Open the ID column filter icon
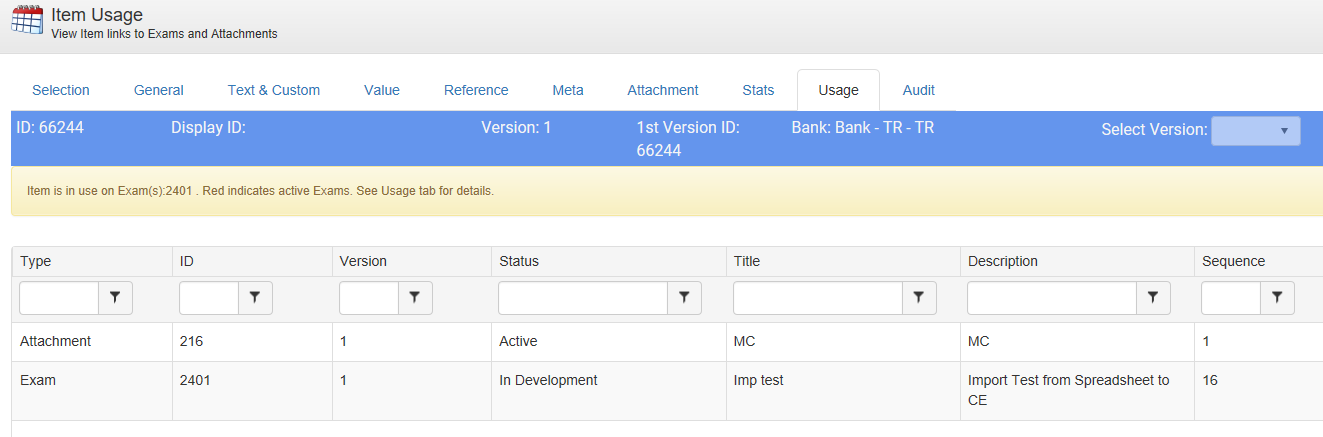The image size is (1323, 437). [x=255, y=297]
